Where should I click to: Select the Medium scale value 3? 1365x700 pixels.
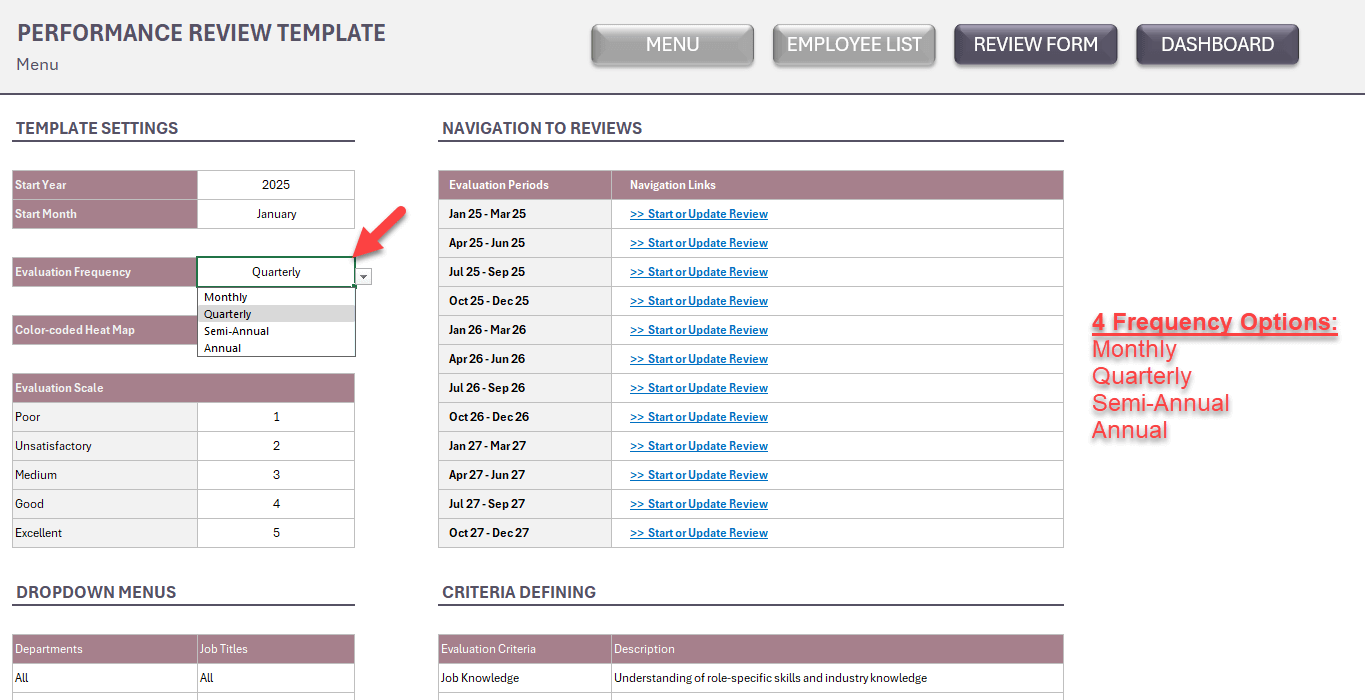(x=276, y=475)
